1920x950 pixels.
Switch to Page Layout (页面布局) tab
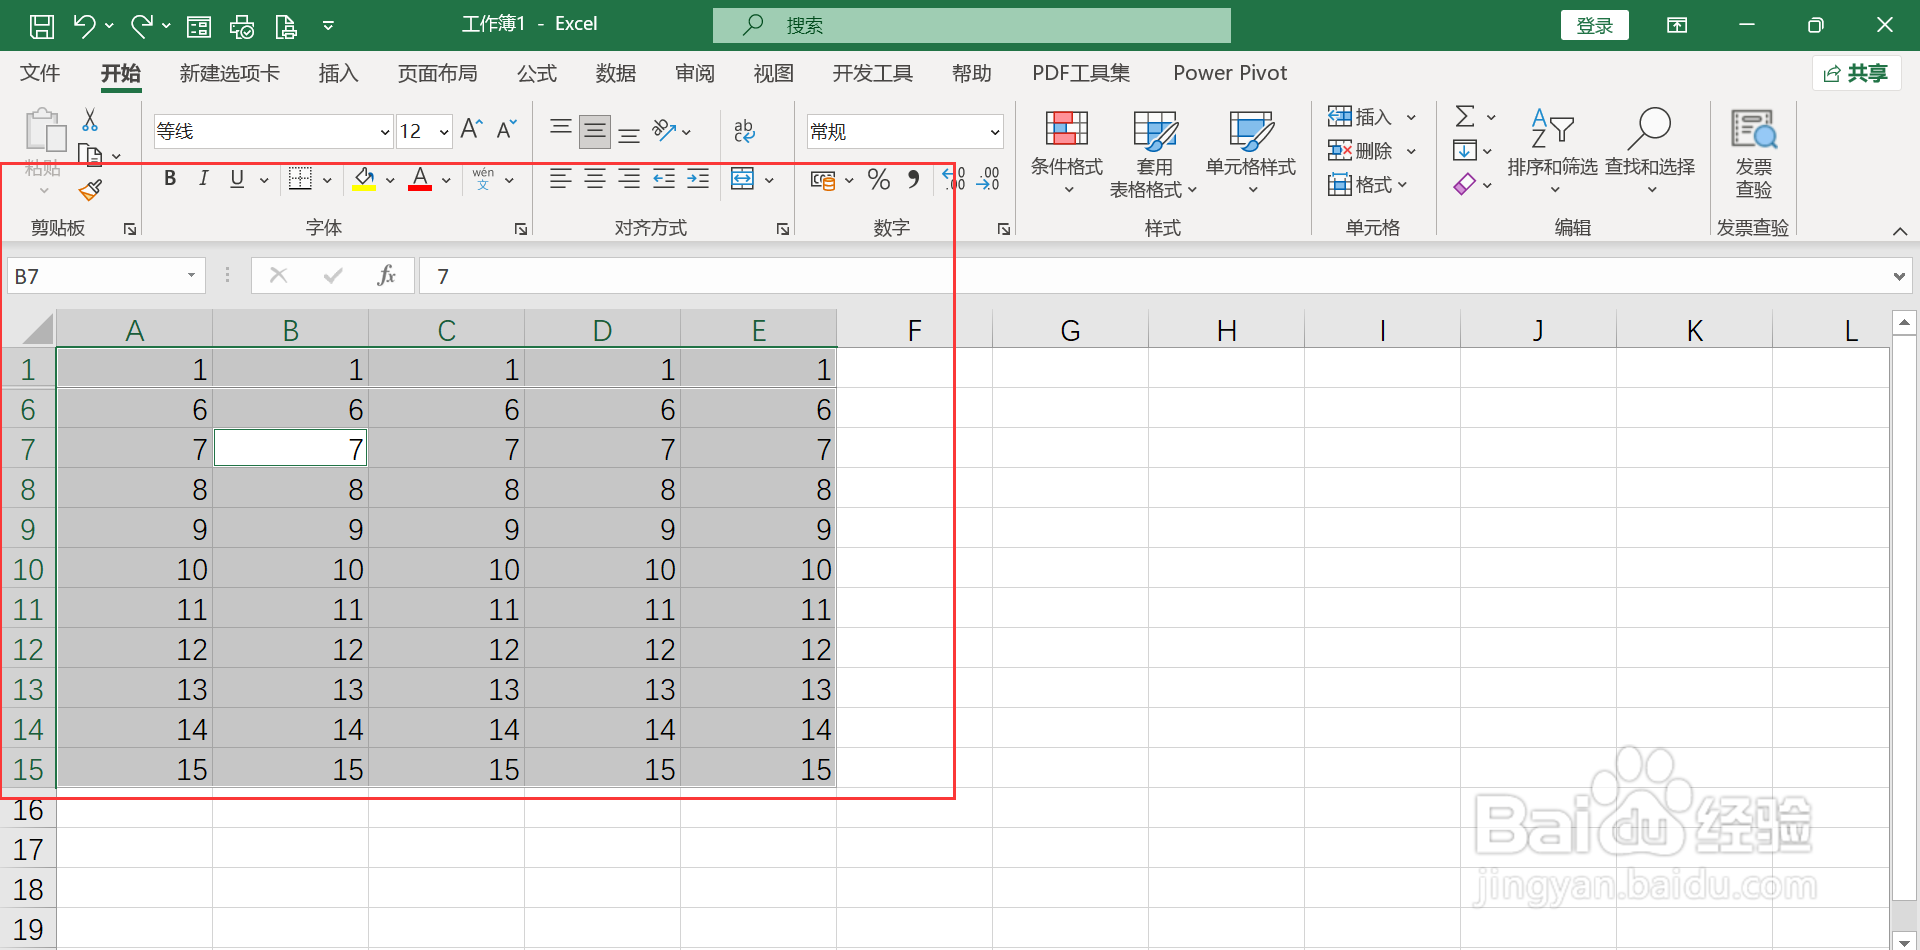click(437, 73)
